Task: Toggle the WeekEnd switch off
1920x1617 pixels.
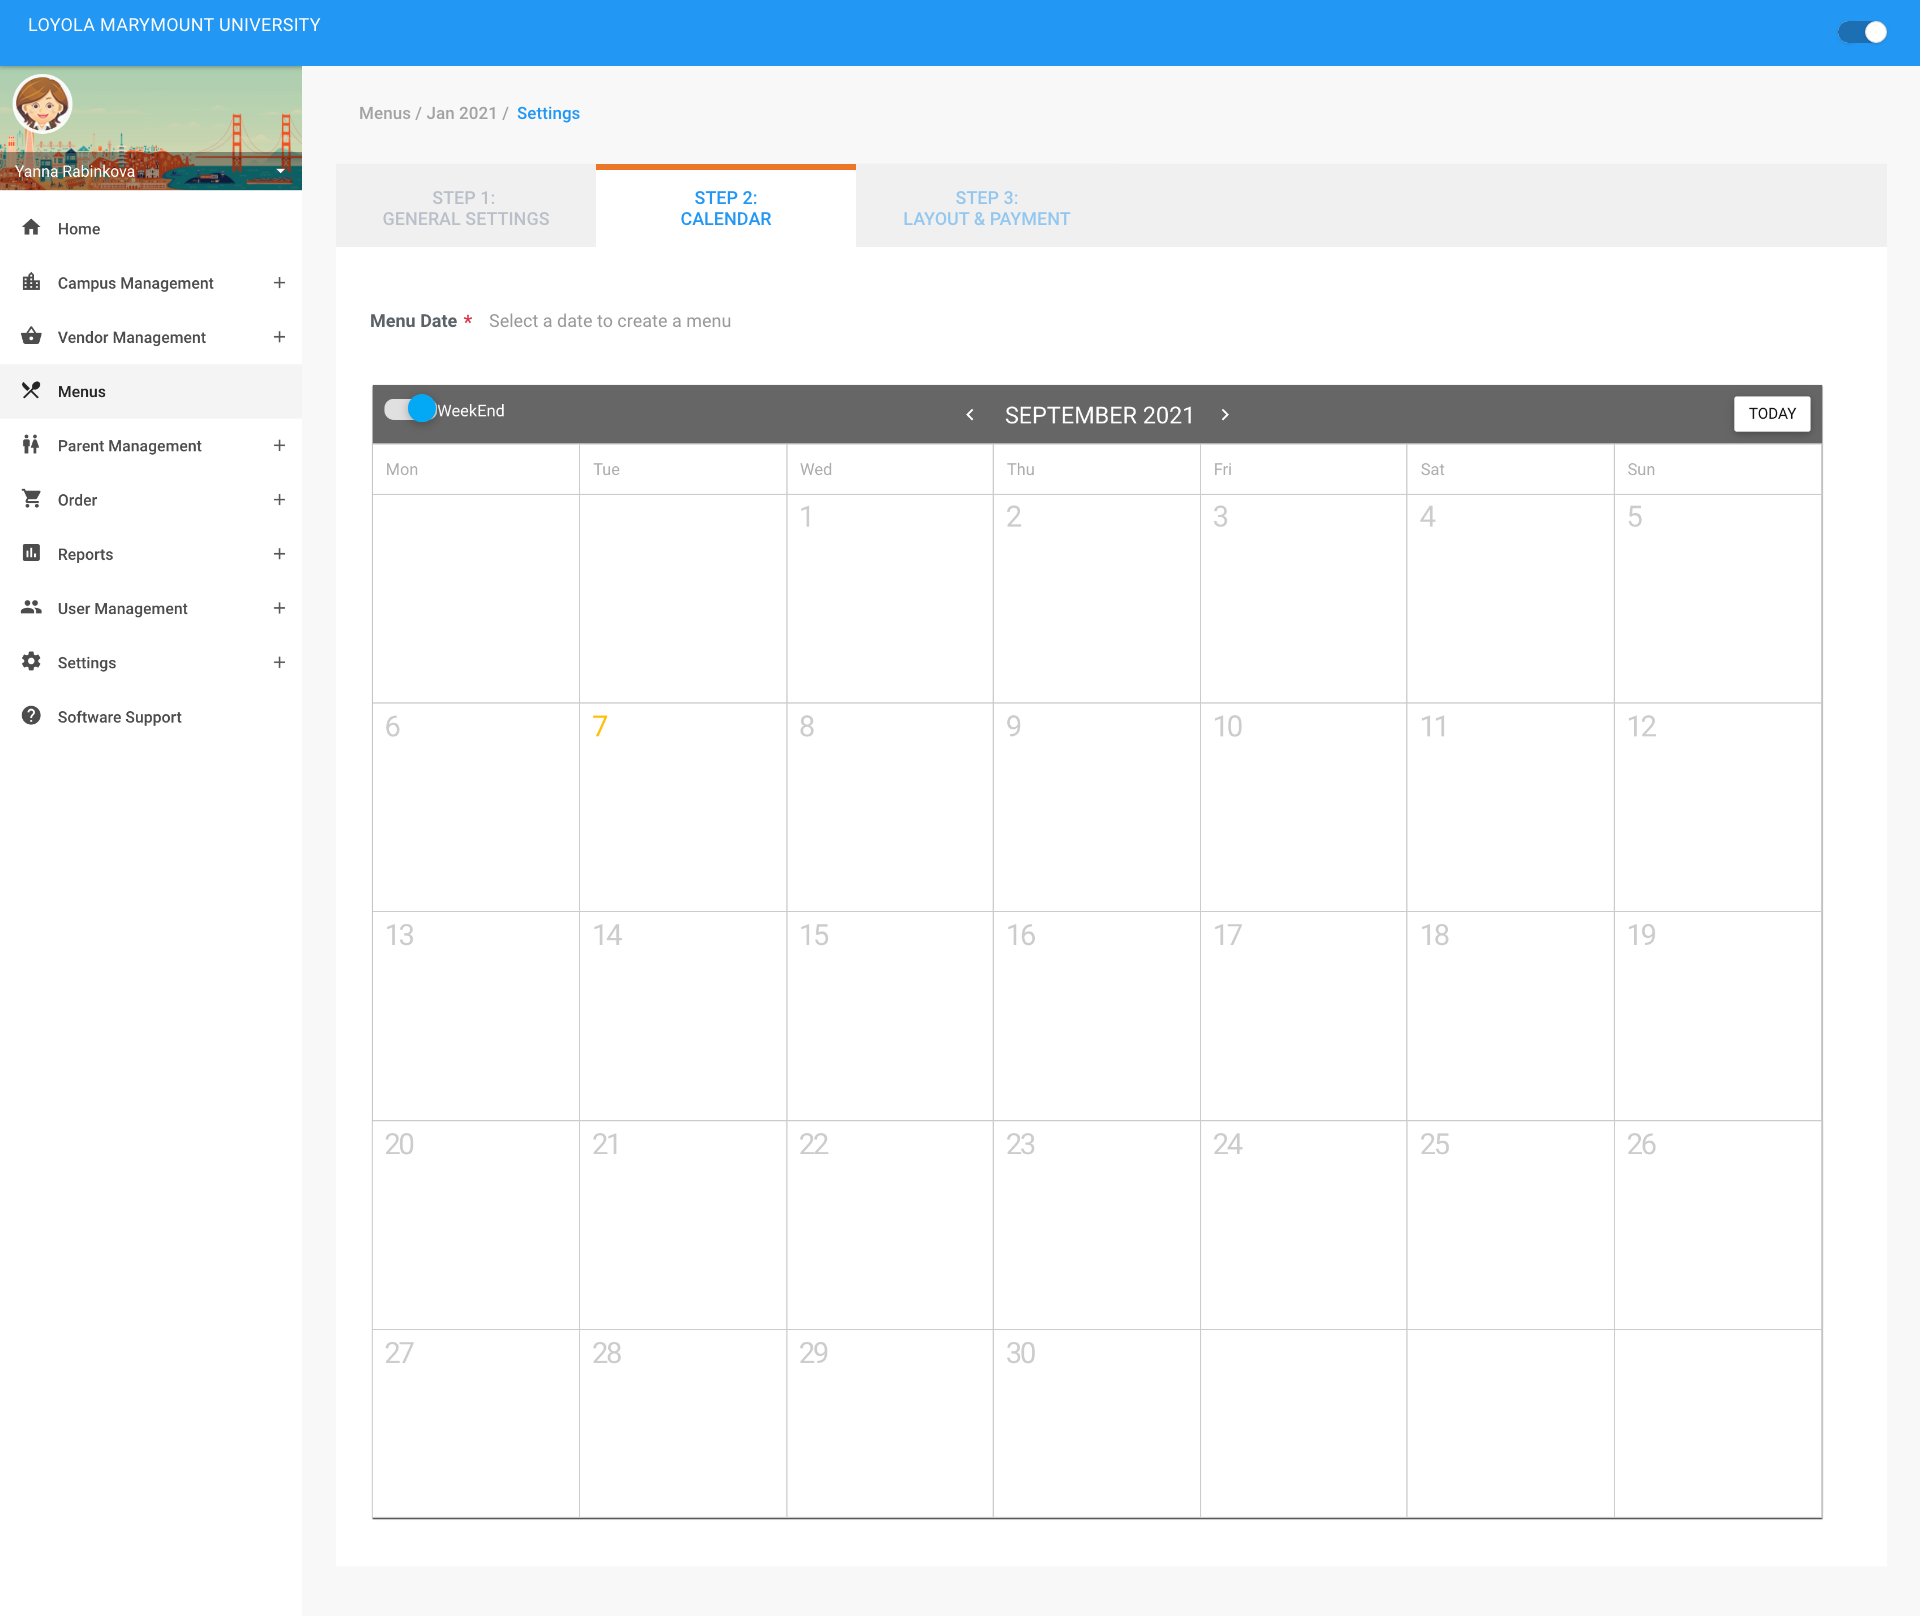Action: point(410,409)
